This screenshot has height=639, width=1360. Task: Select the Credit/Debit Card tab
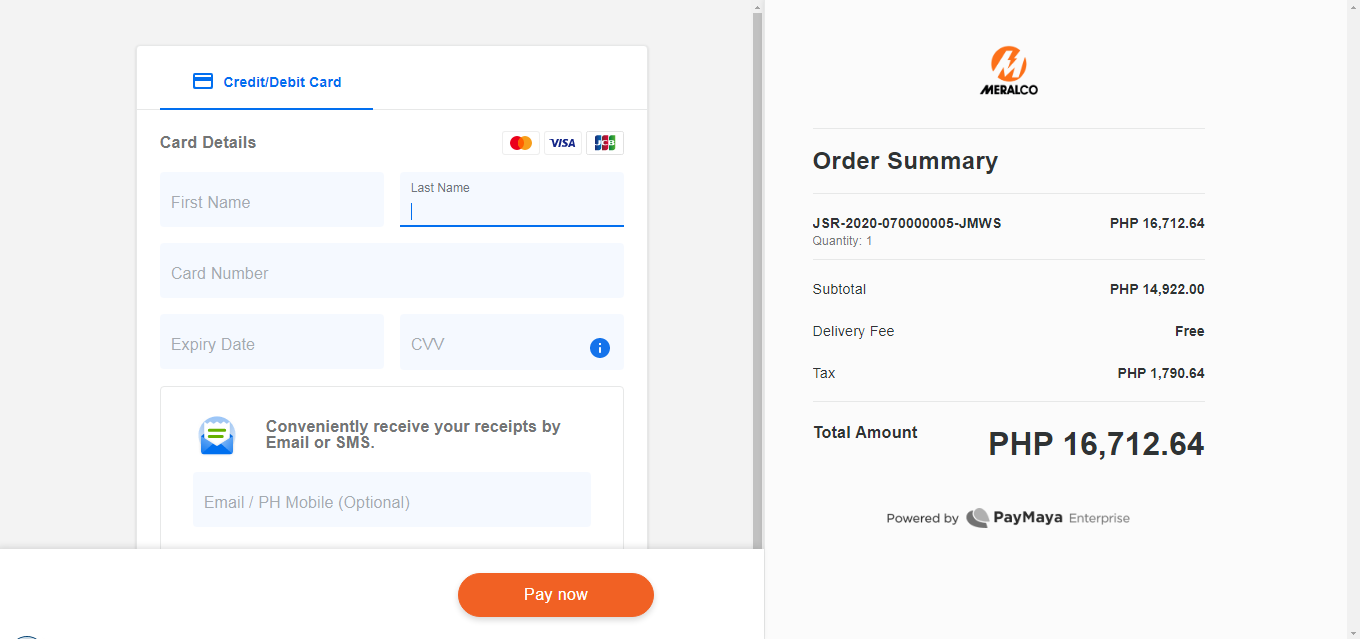[267, 82]
